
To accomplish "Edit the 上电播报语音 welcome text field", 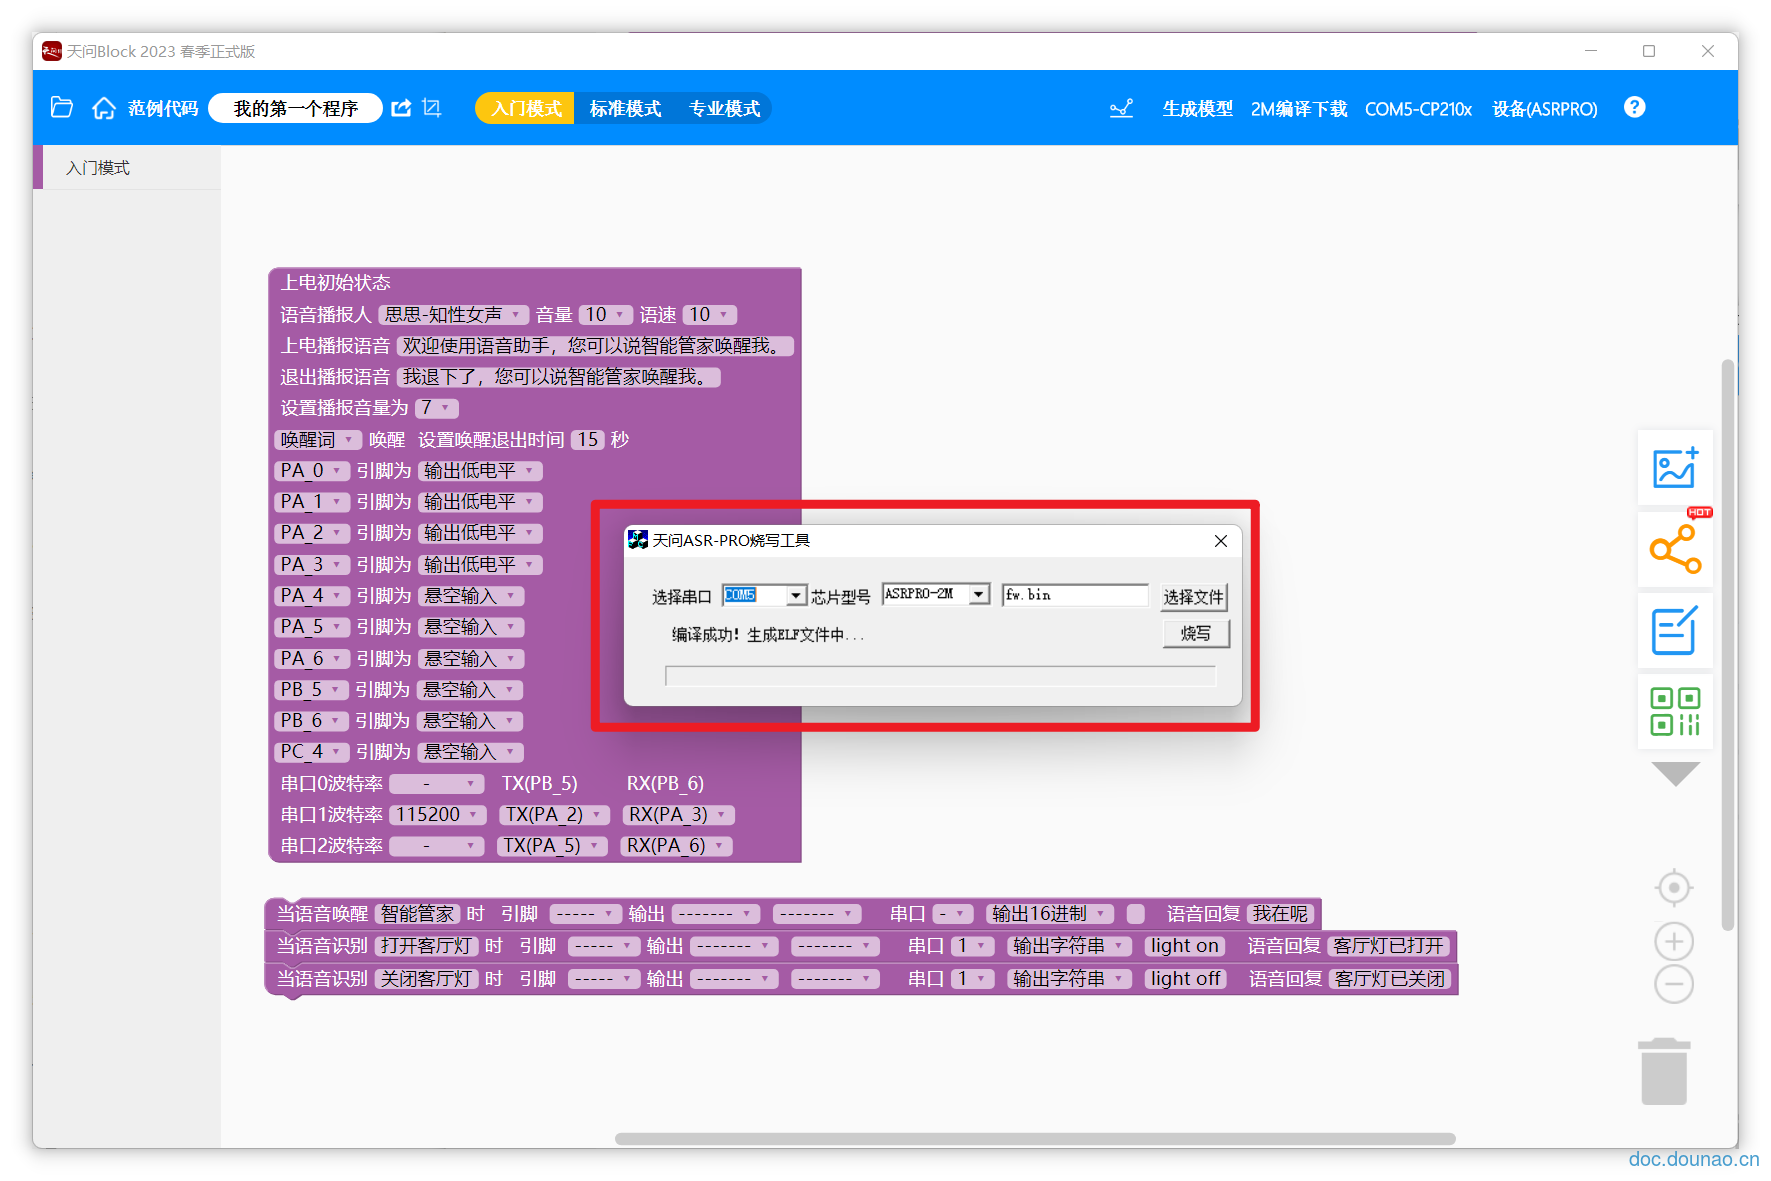I will pos(595,346).
